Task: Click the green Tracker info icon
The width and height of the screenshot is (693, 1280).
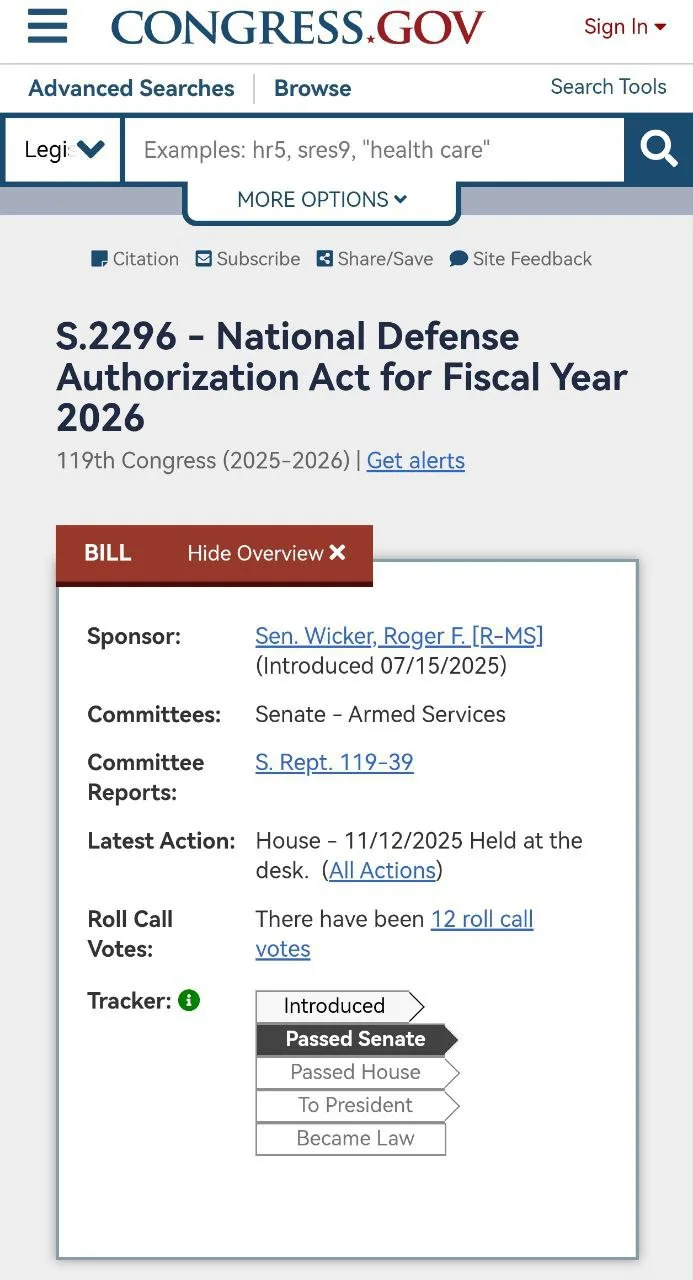Action: (189, 1000)
